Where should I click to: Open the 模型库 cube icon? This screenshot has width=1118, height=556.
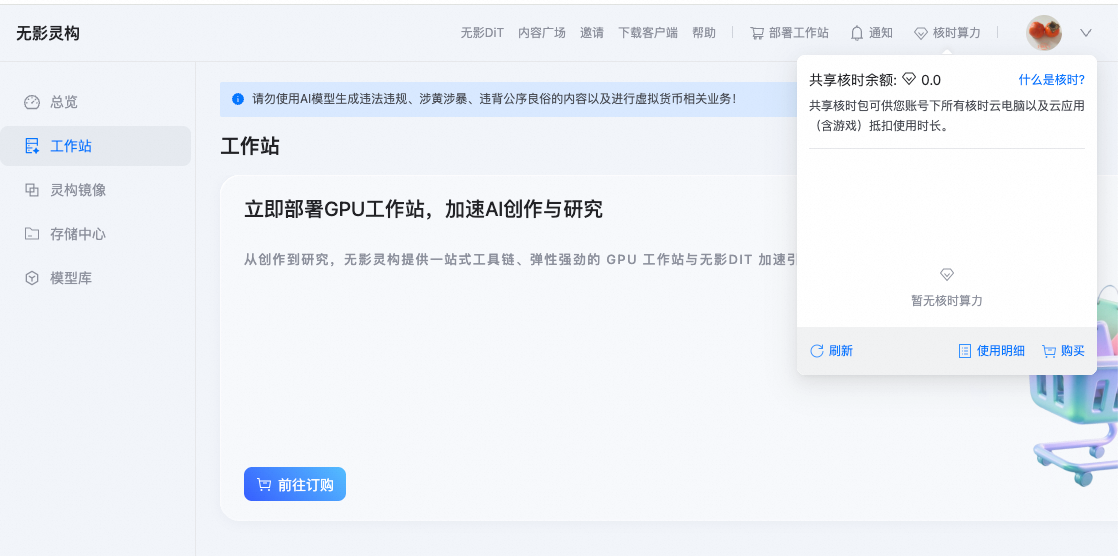(32, 278)
